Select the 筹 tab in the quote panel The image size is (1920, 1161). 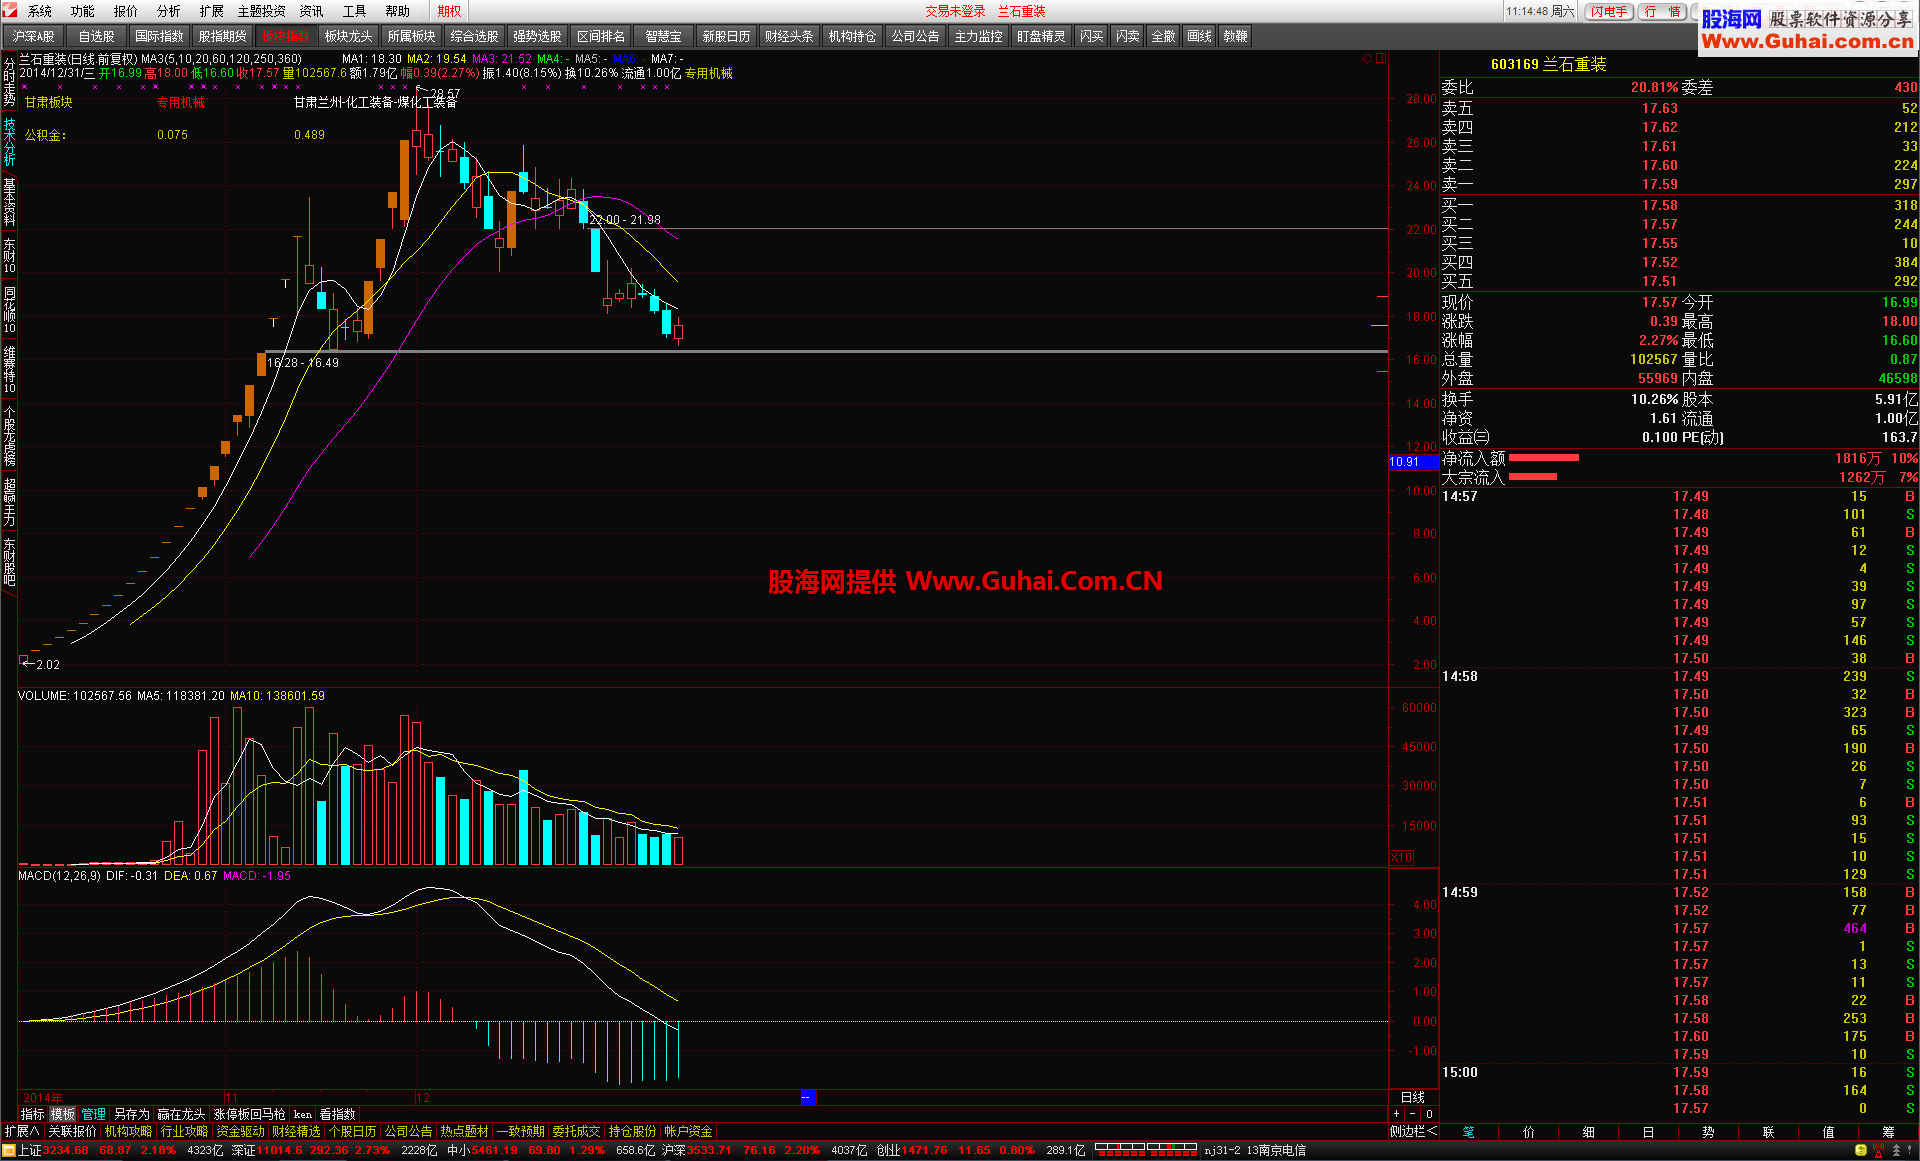(1888, 1132)
